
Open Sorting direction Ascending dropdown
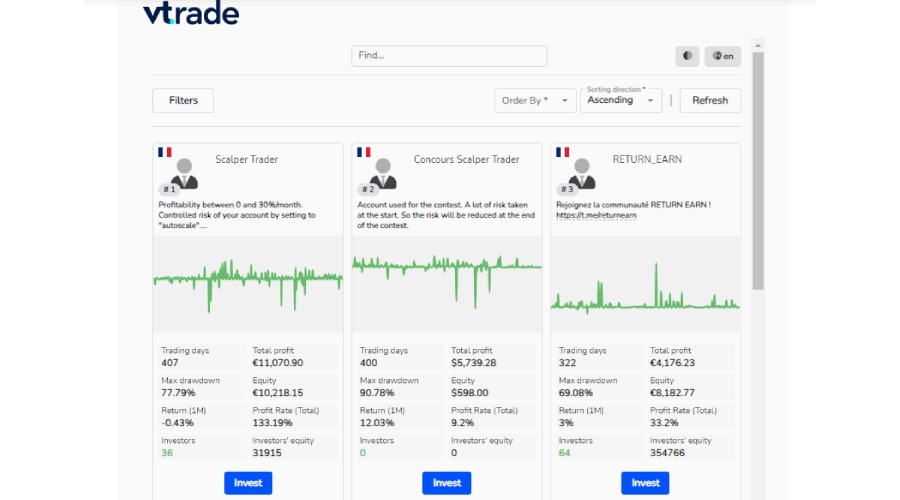(622, 100)
